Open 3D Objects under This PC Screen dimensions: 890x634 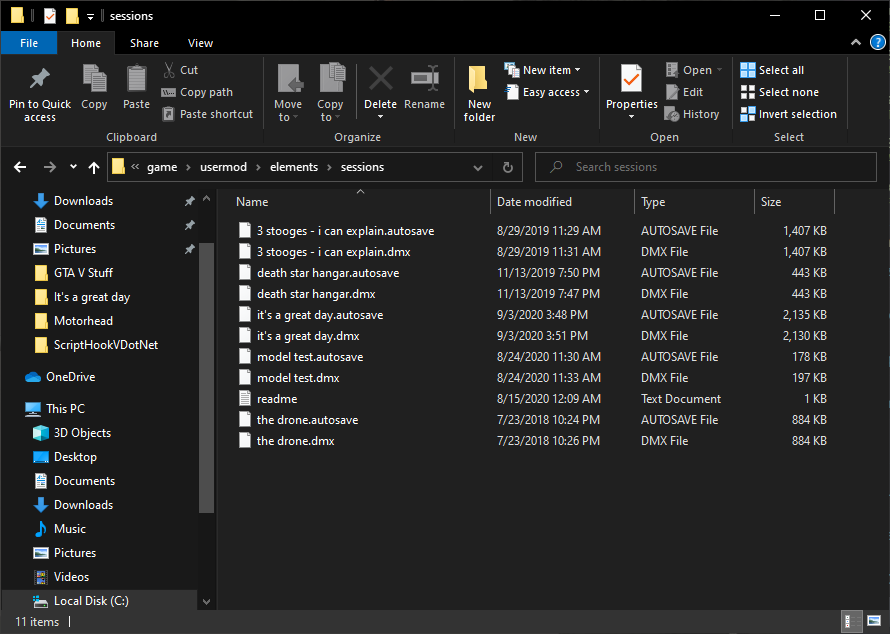[x=82, y=433]
